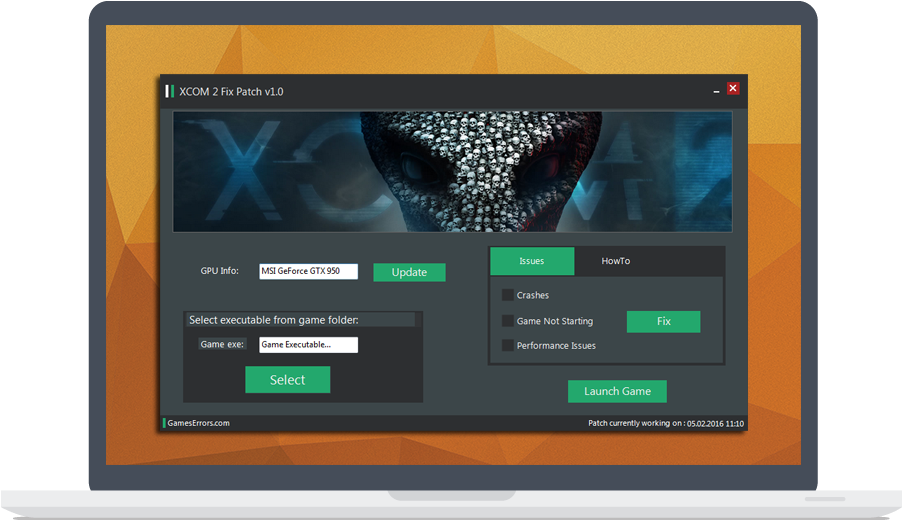This screenshot has height=520, width=902.
Task: Enable the Crashes checkbox
Action: [x=508, y=296]
